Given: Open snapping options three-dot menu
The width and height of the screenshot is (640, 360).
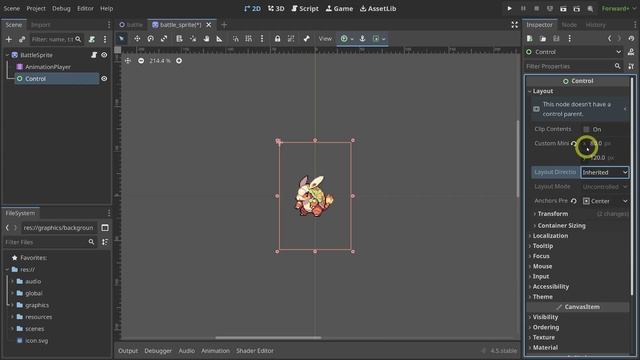Looking at the screenshot, I should point(262,39).
